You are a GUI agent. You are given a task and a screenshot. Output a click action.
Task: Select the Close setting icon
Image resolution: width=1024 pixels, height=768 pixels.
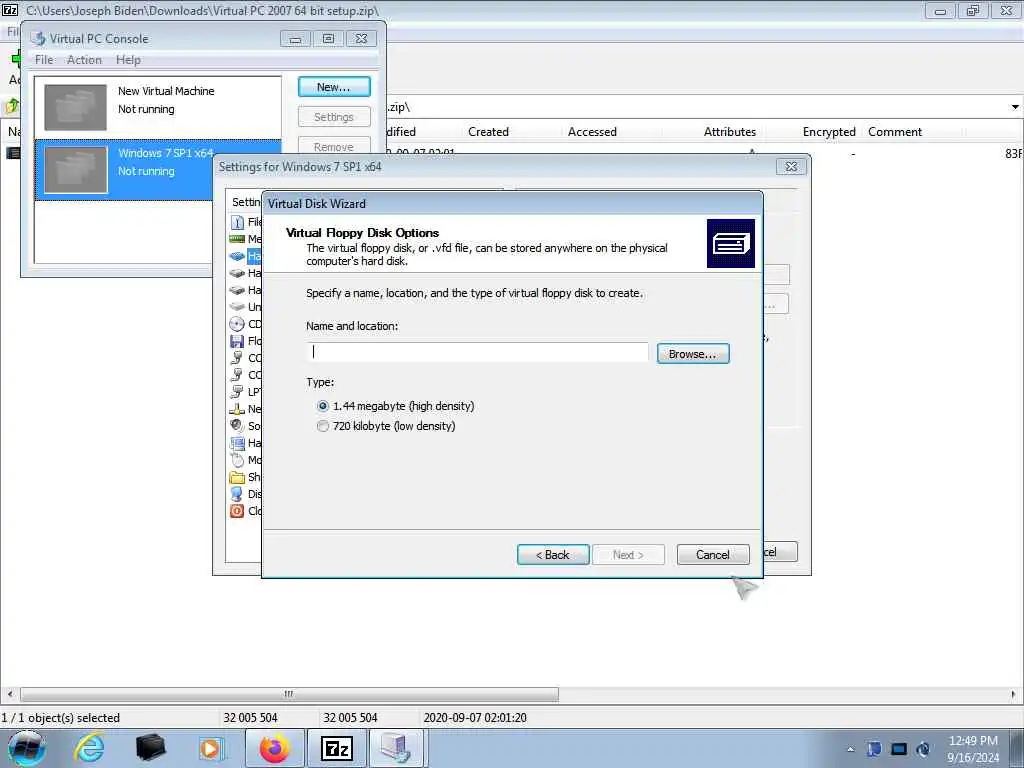[x=238, y=511]
